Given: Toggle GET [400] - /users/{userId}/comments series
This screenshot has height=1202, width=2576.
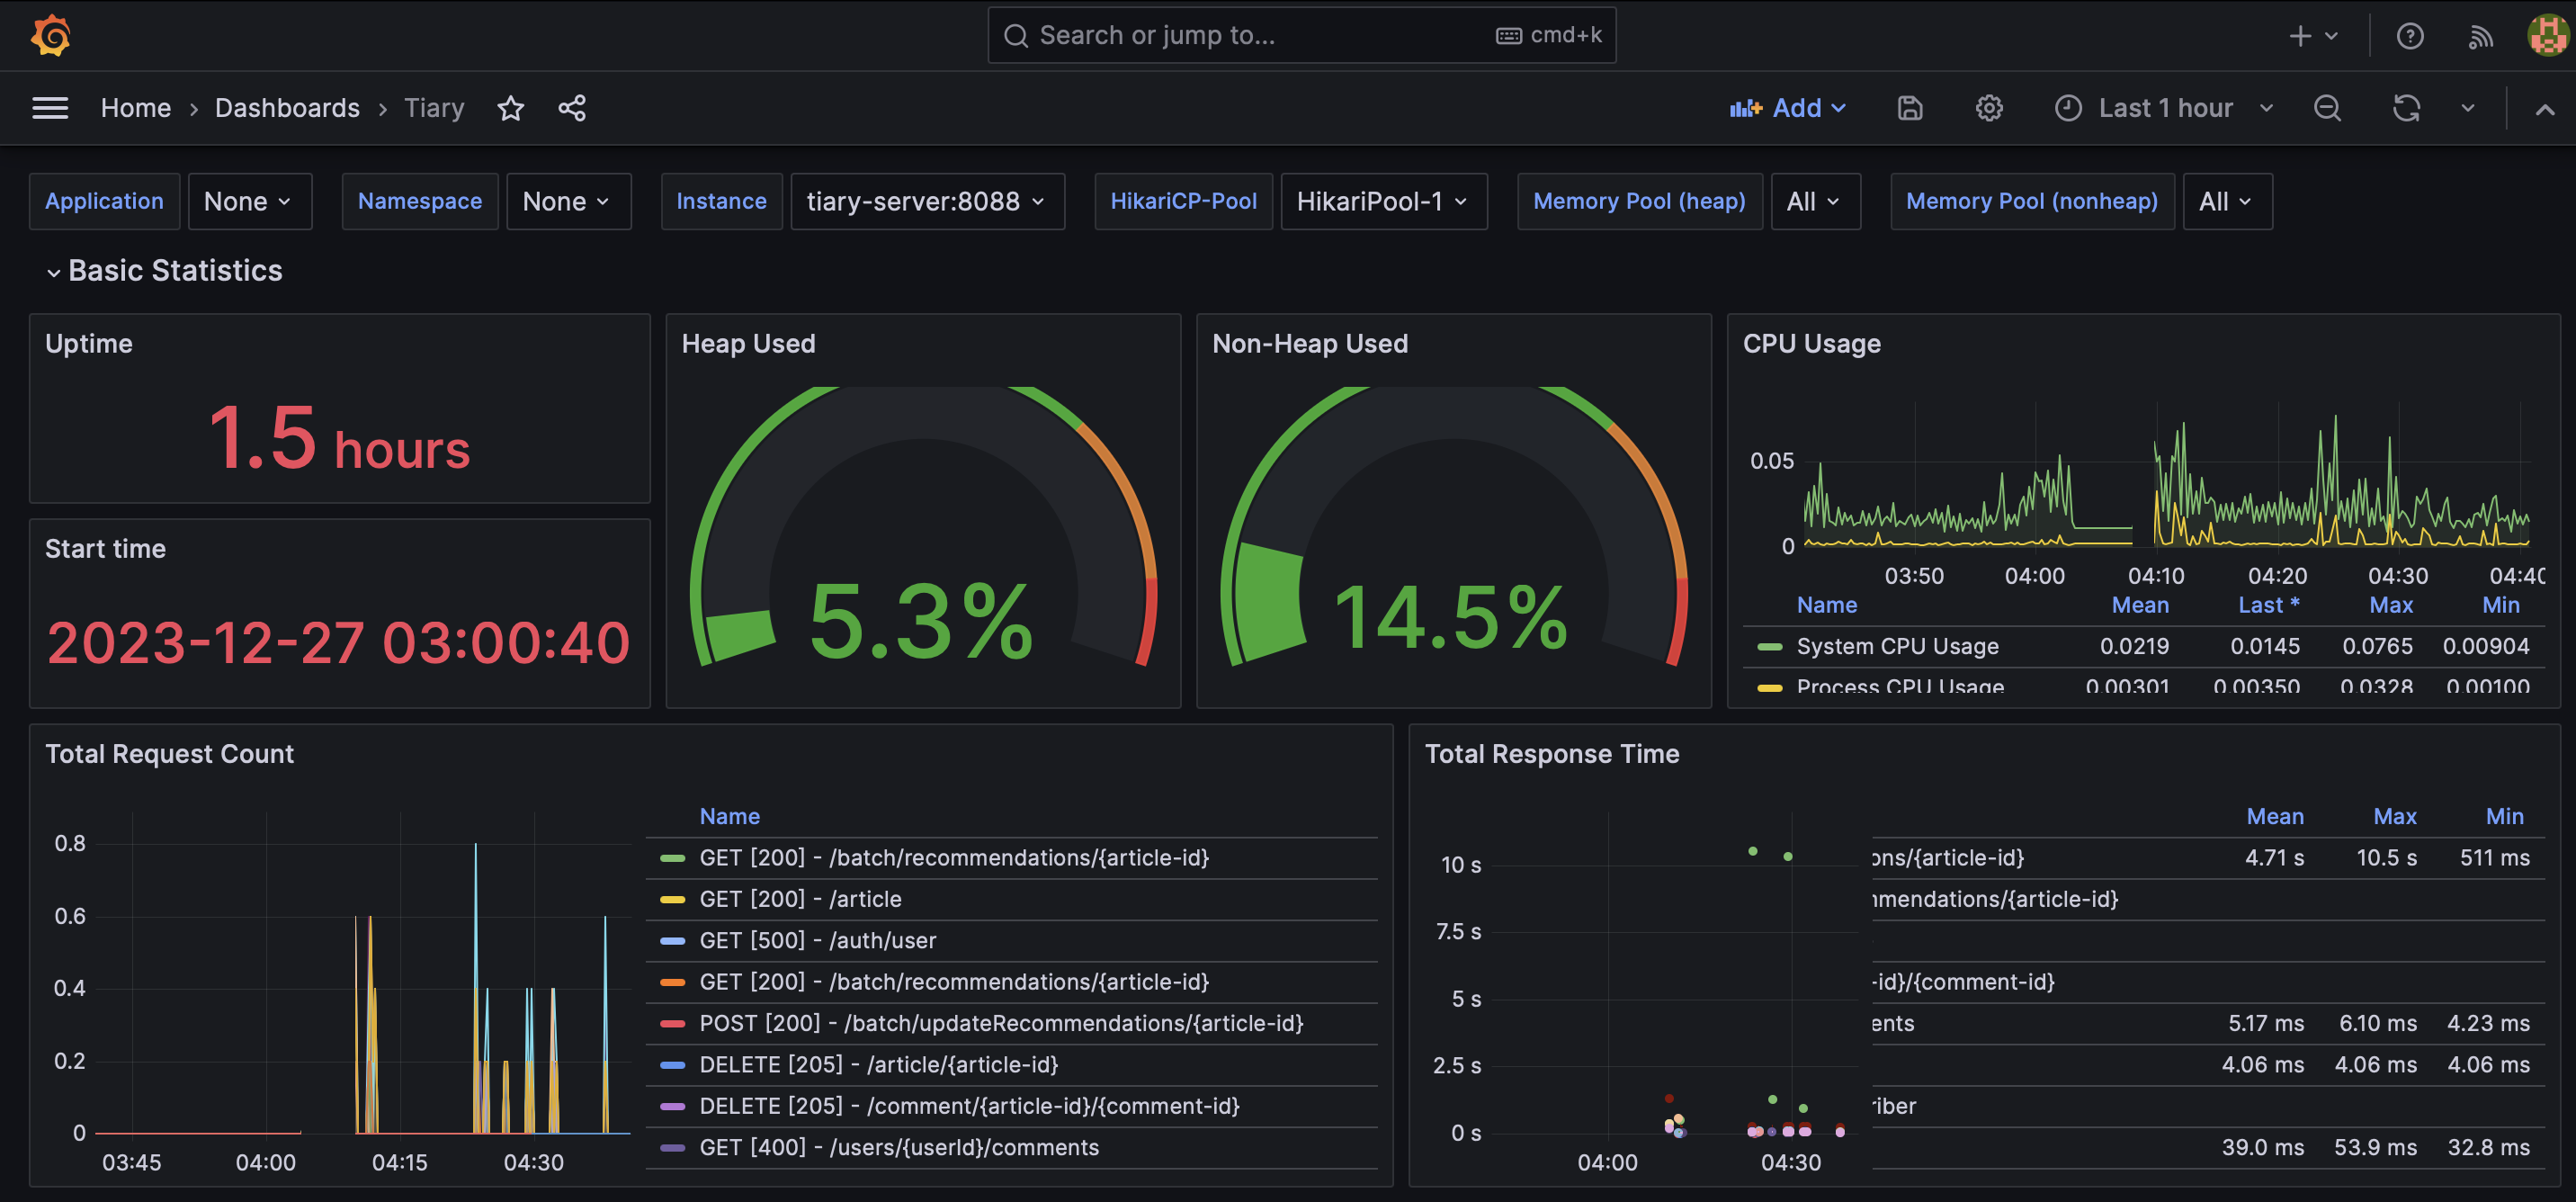Looking at the screenshot, I should point(899,1147).
